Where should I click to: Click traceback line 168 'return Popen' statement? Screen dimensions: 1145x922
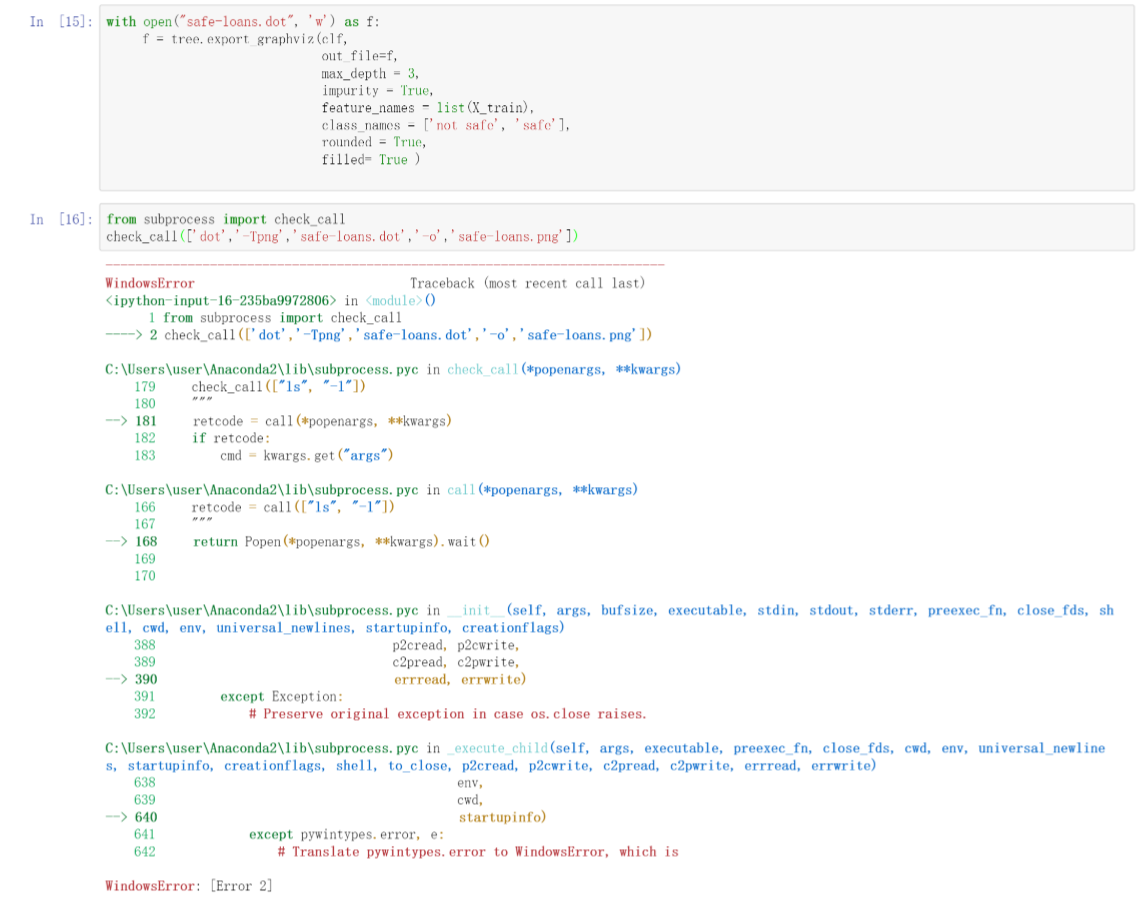[340, 541]
